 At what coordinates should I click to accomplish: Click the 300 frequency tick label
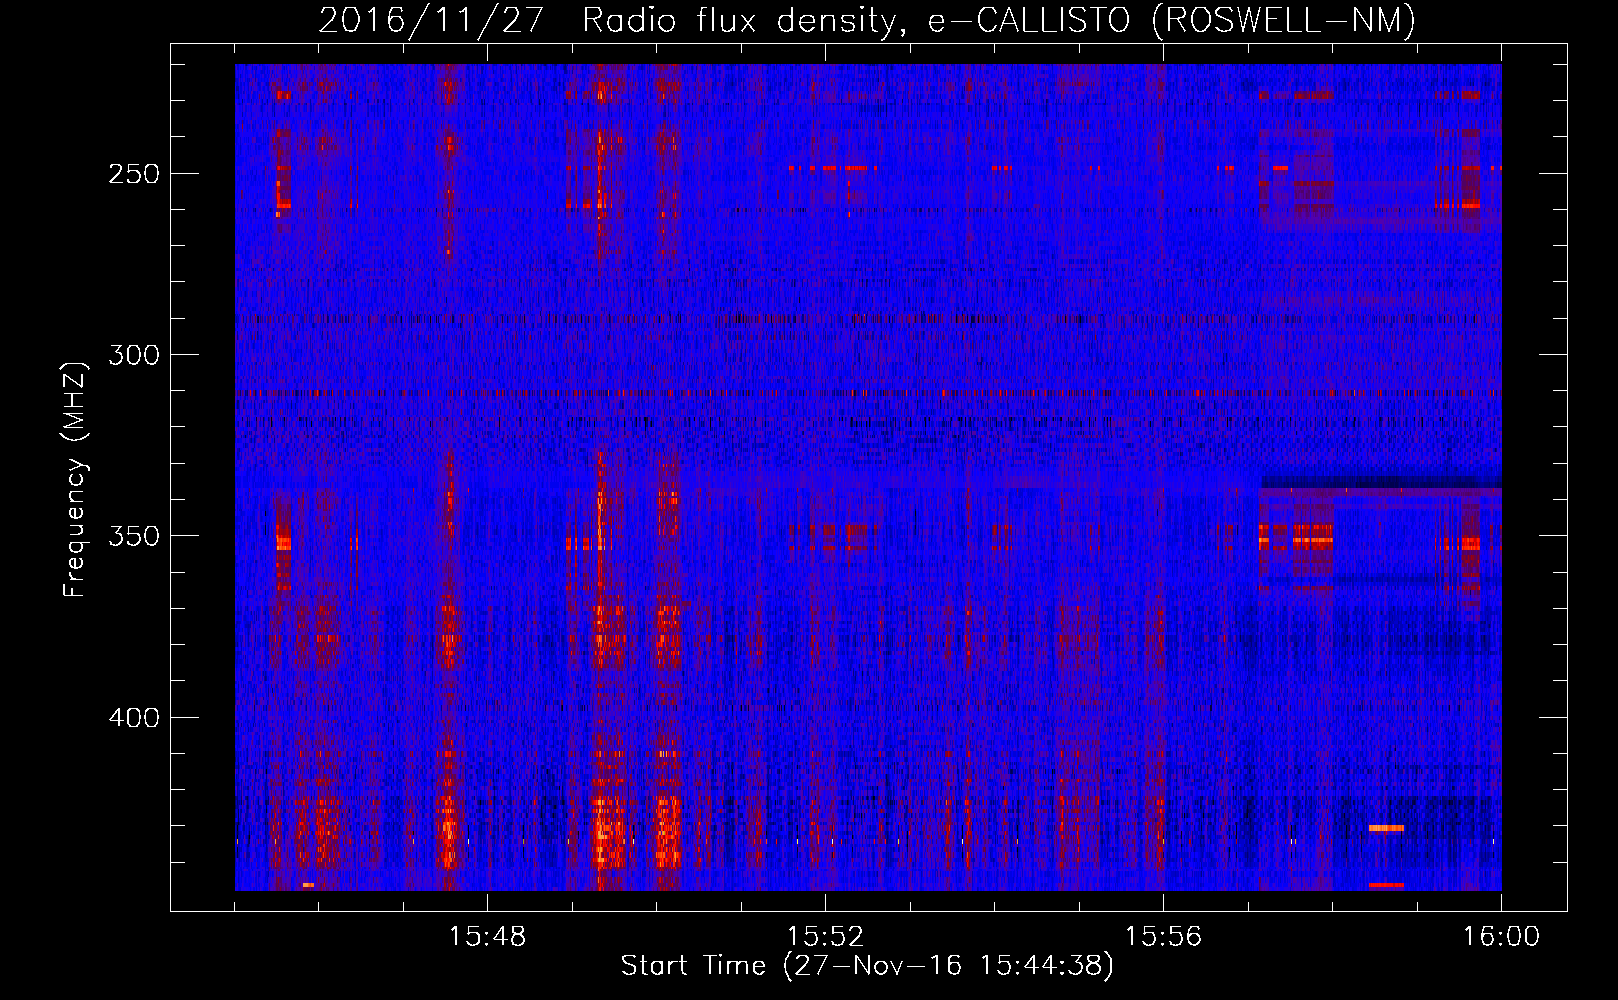click(134, 355)
